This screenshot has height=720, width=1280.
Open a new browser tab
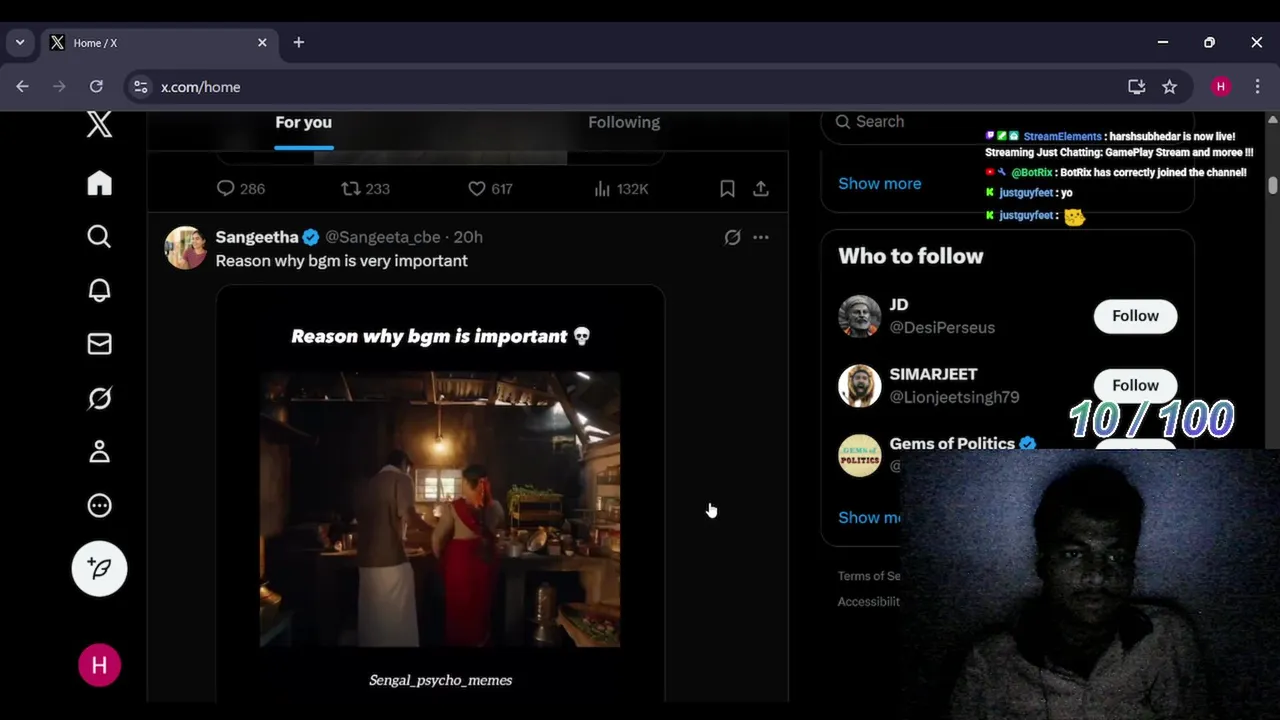(x=298, y=43)
